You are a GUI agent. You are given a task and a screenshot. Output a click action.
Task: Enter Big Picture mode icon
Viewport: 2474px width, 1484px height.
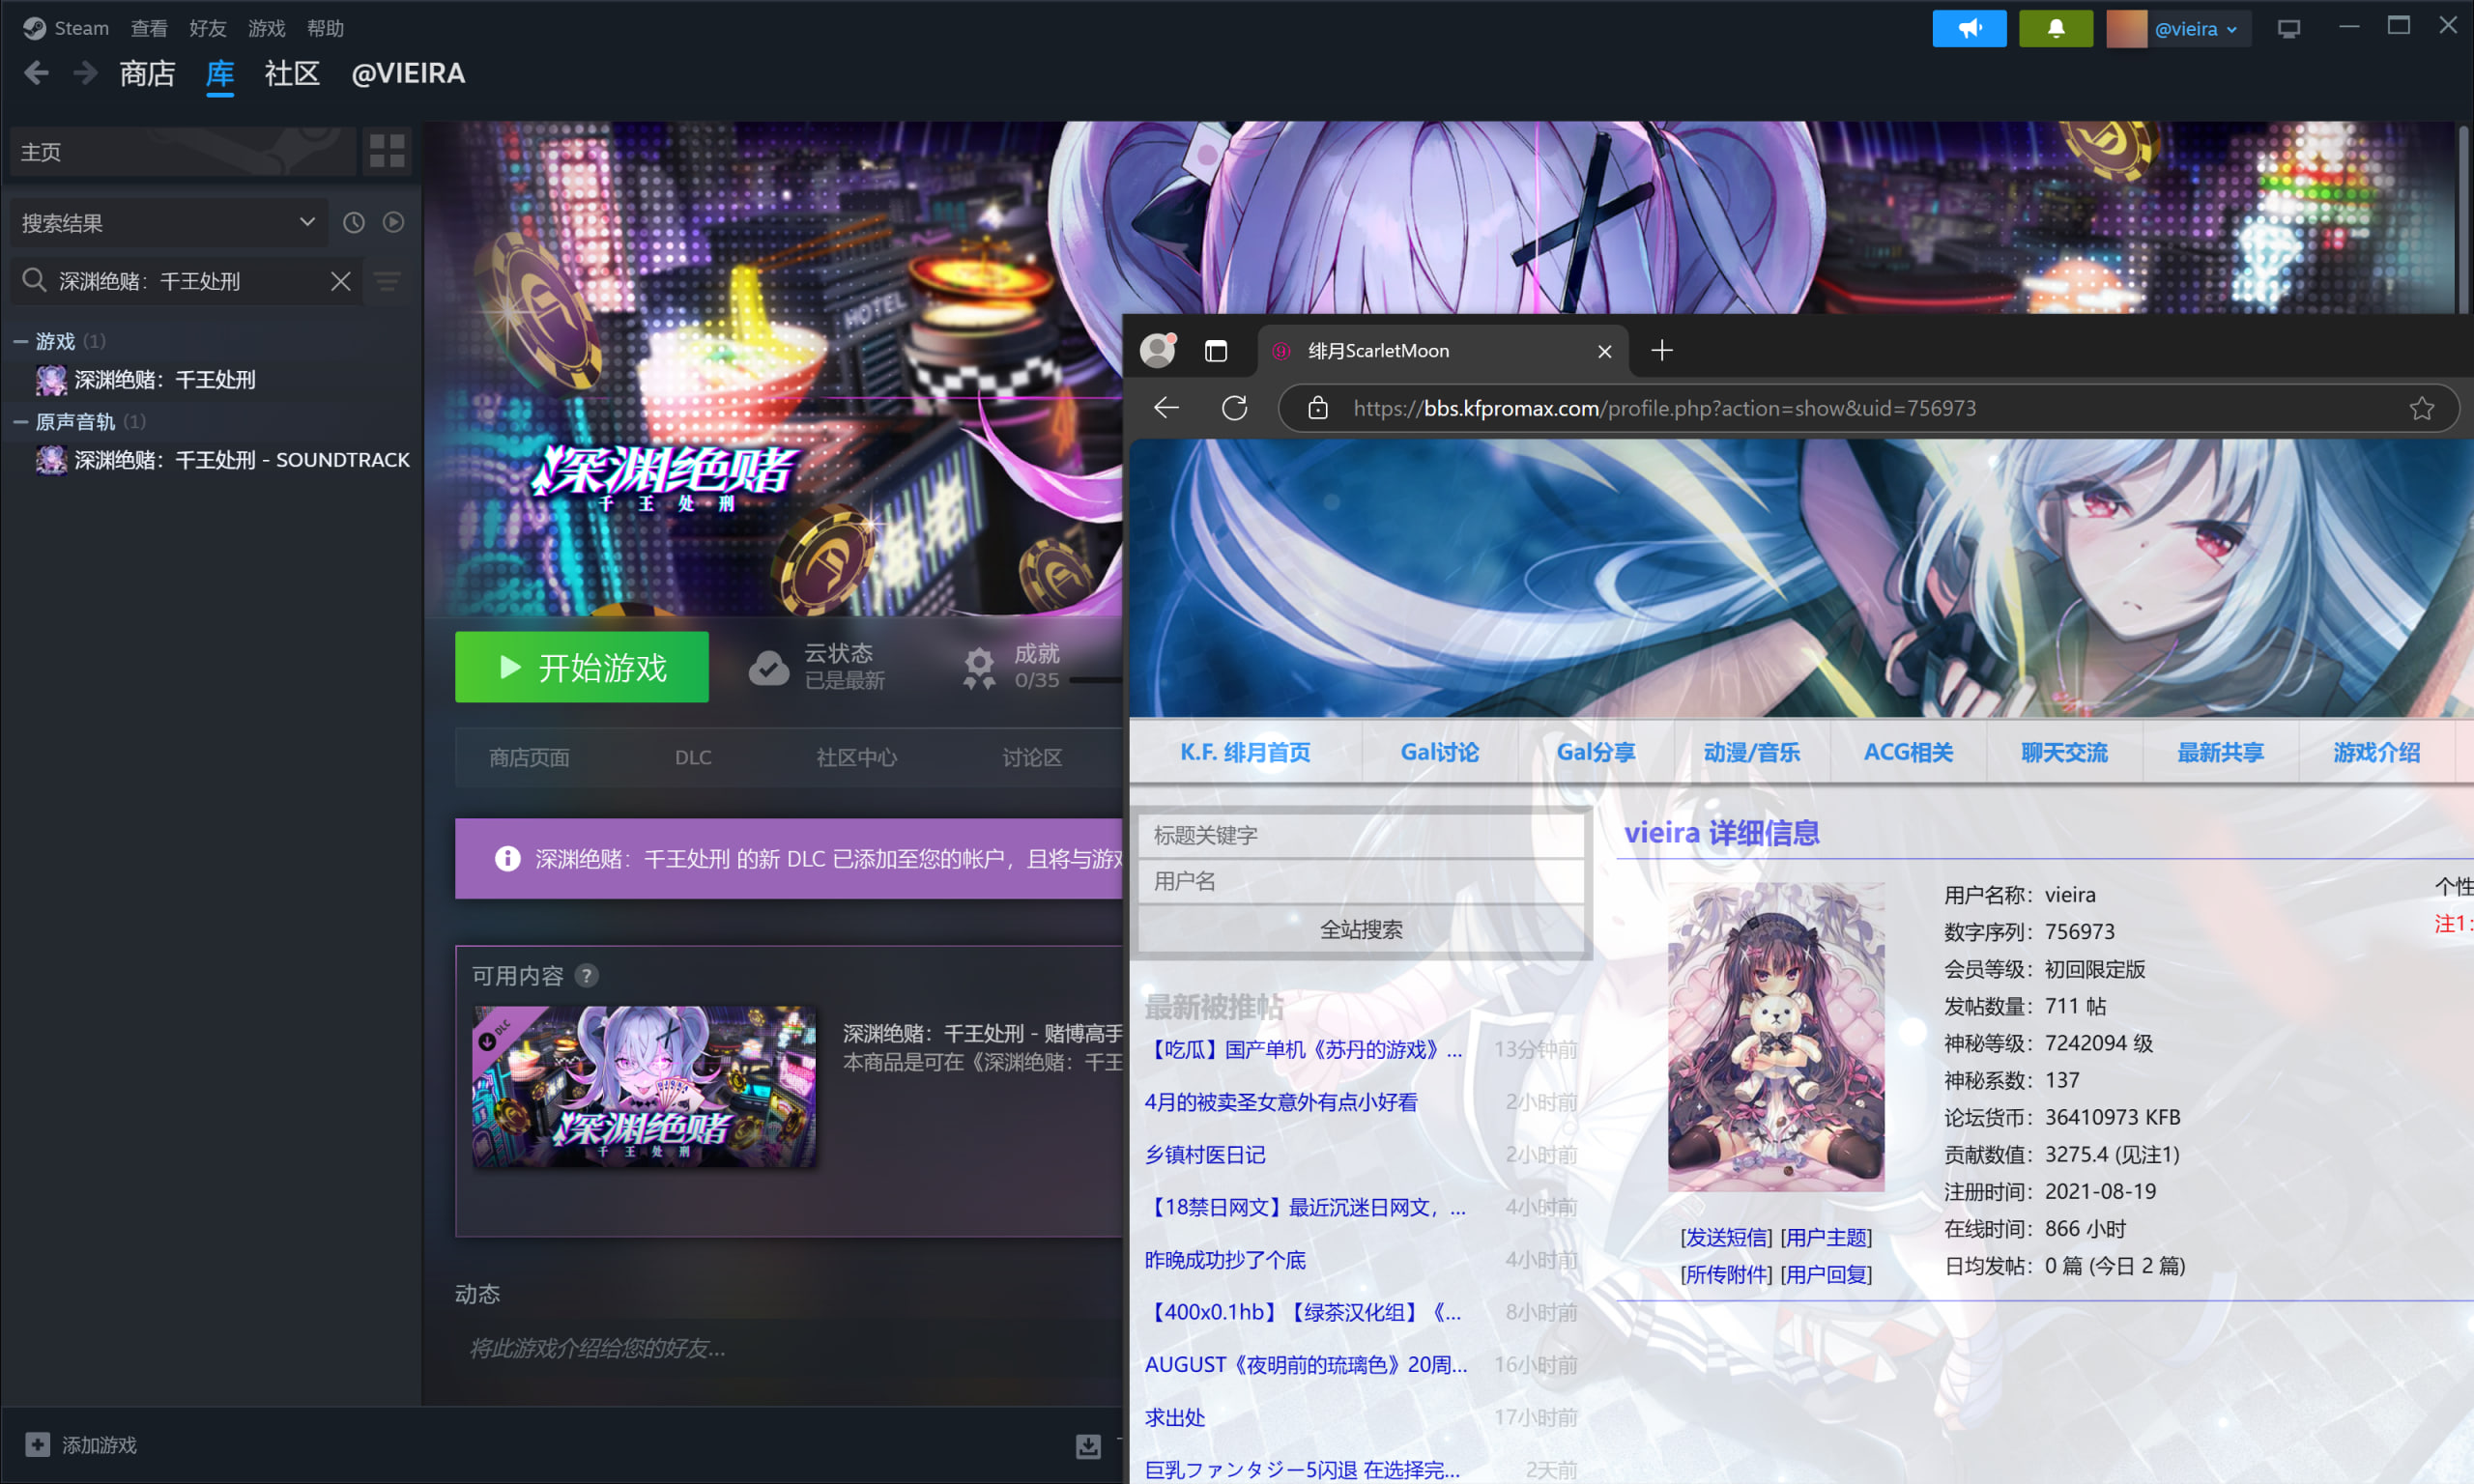pyautogui.click(x=2288, y=29)
